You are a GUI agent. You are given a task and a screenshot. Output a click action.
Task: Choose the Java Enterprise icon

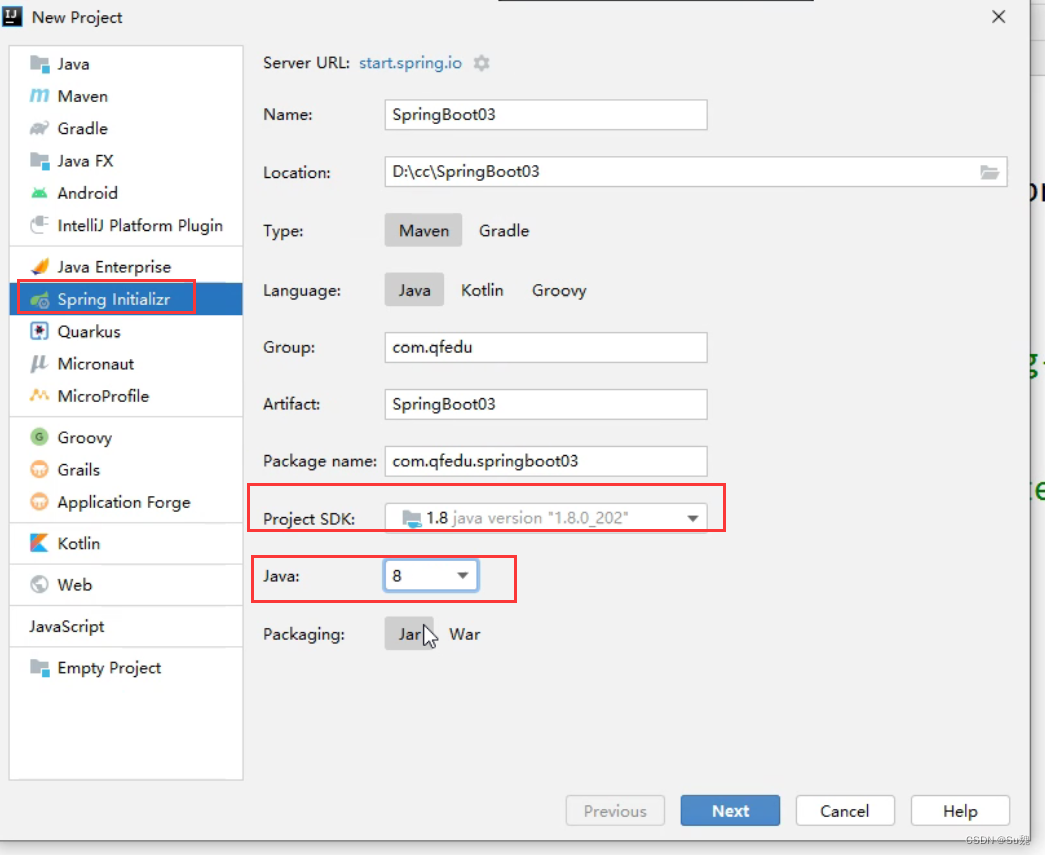pyautogui.click(x=39, y=267)
